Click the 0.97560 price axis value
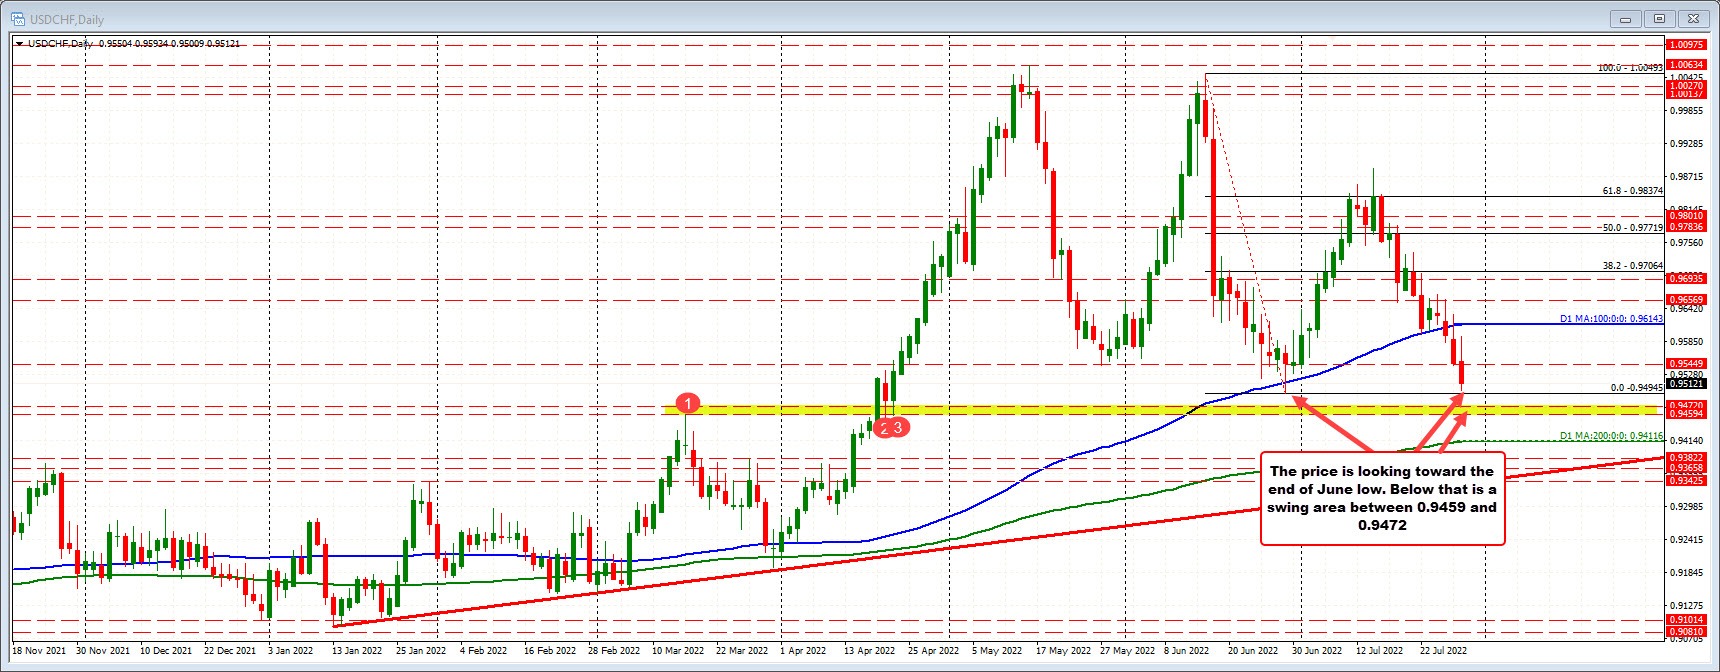This screenshot has width=1720, height=672. [1686, 243]
